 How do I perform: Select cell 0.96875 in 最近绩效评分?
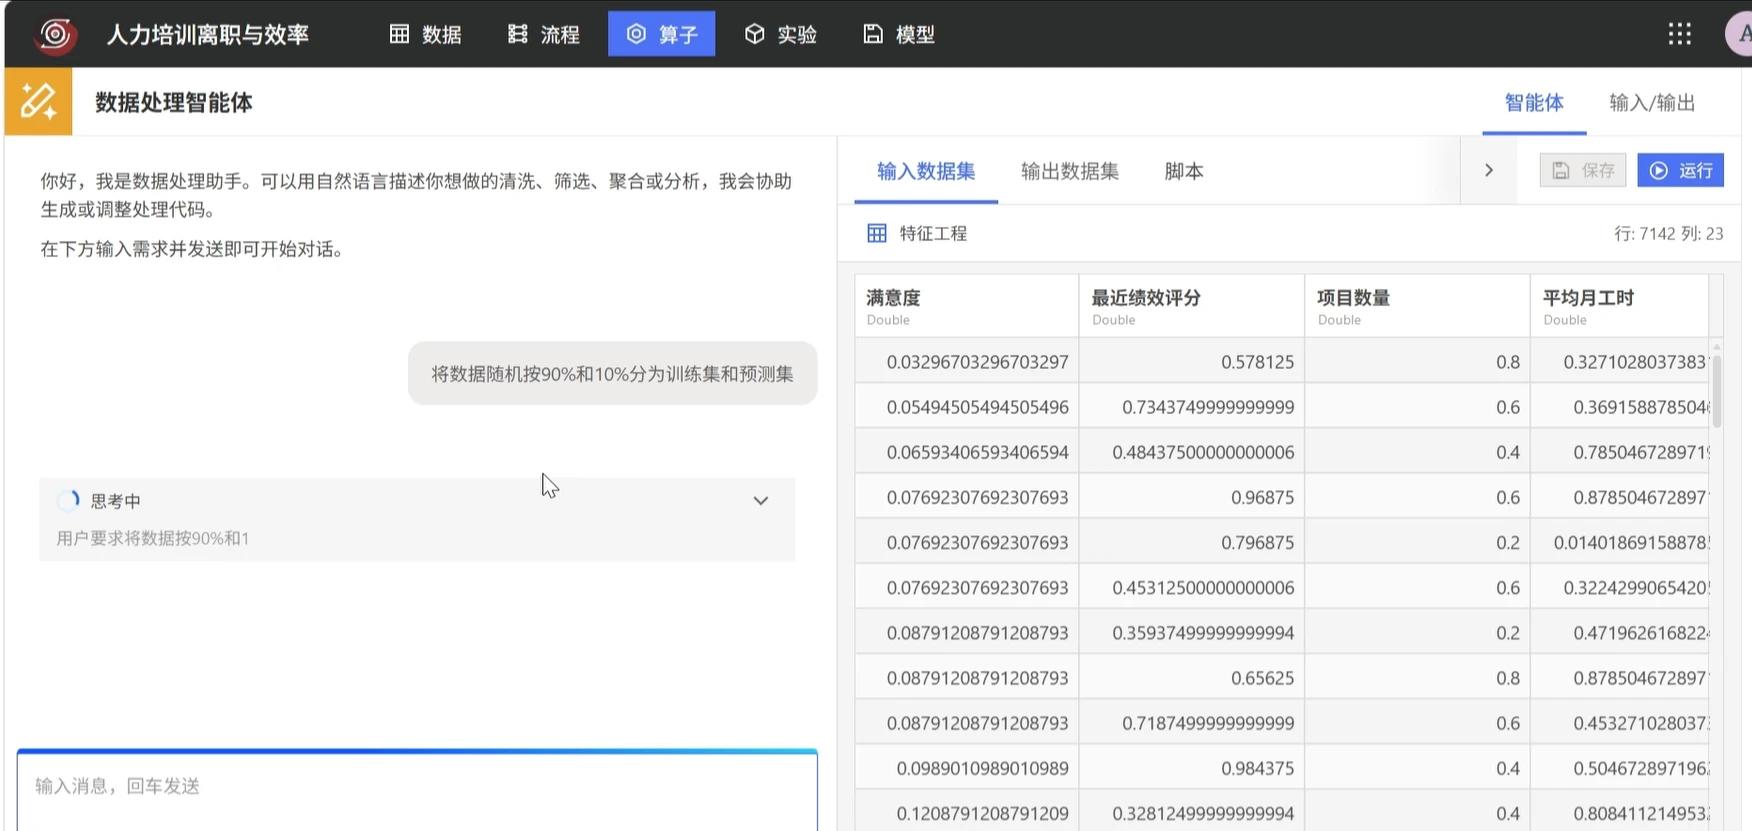1192,497
